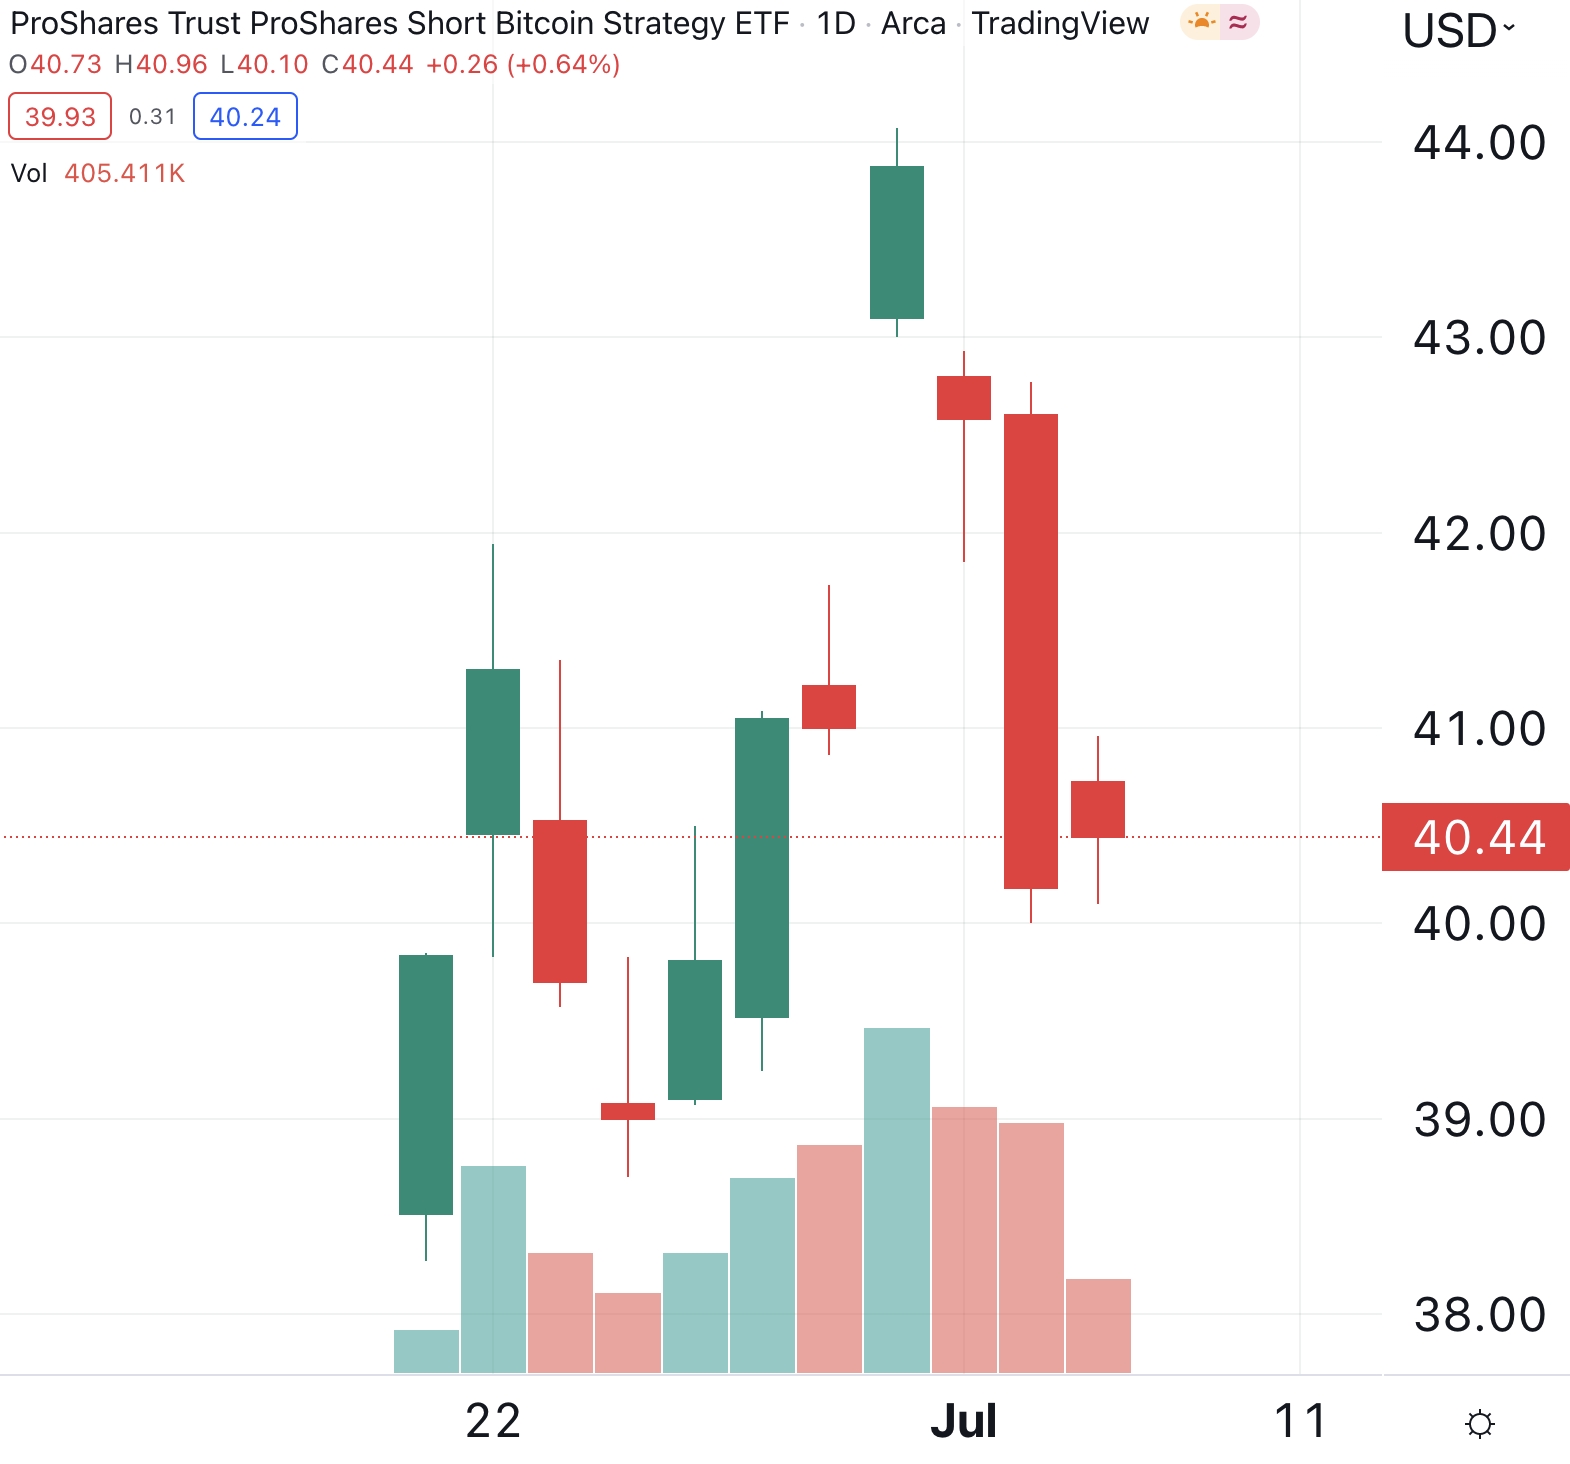Click the red 39.93 sell price button
This screenshot has height=1464, width=1570.
coord(60,116)
